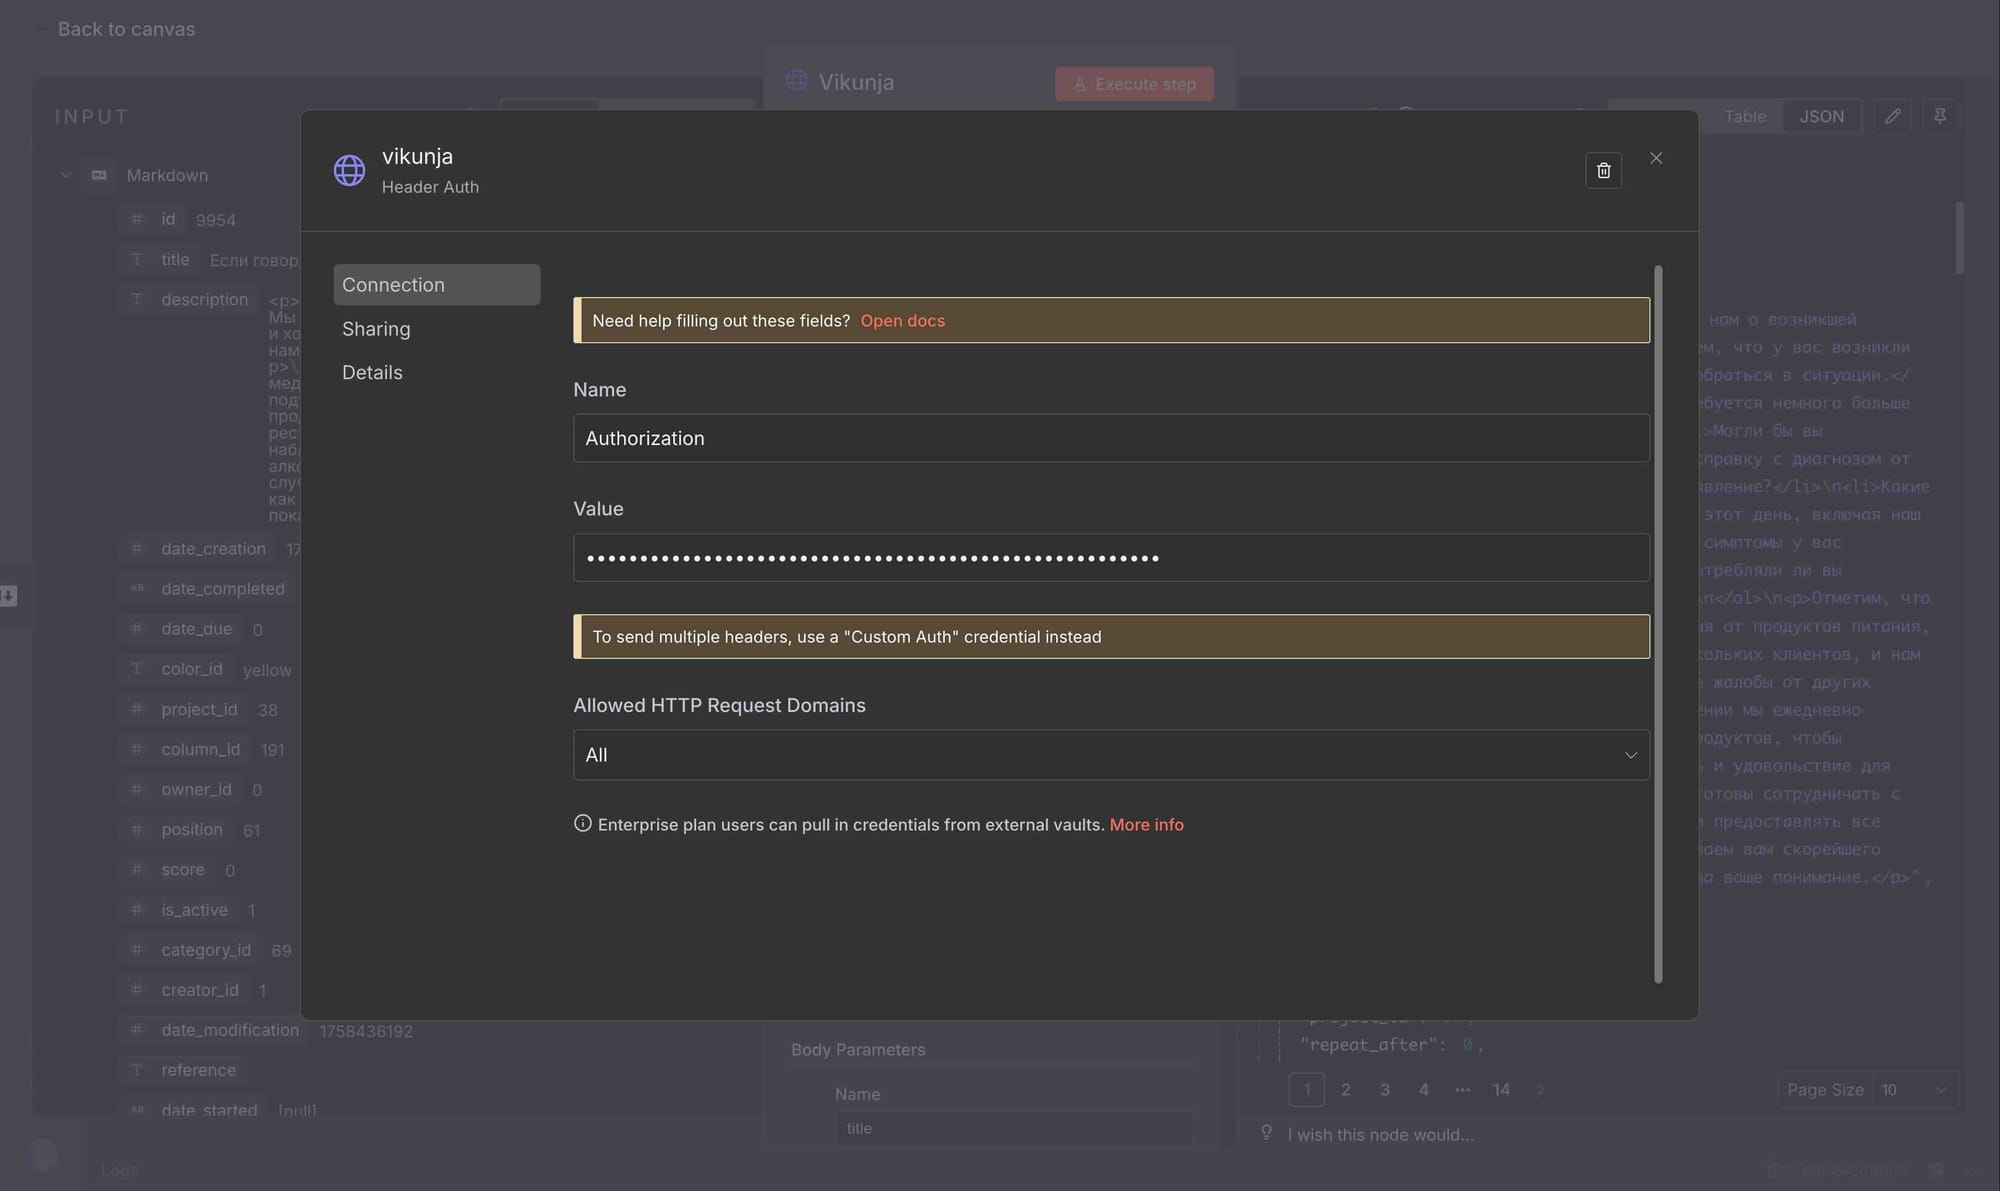
Task: Click the lightbulb icon near feedback text
Action: (1266, 1133)
